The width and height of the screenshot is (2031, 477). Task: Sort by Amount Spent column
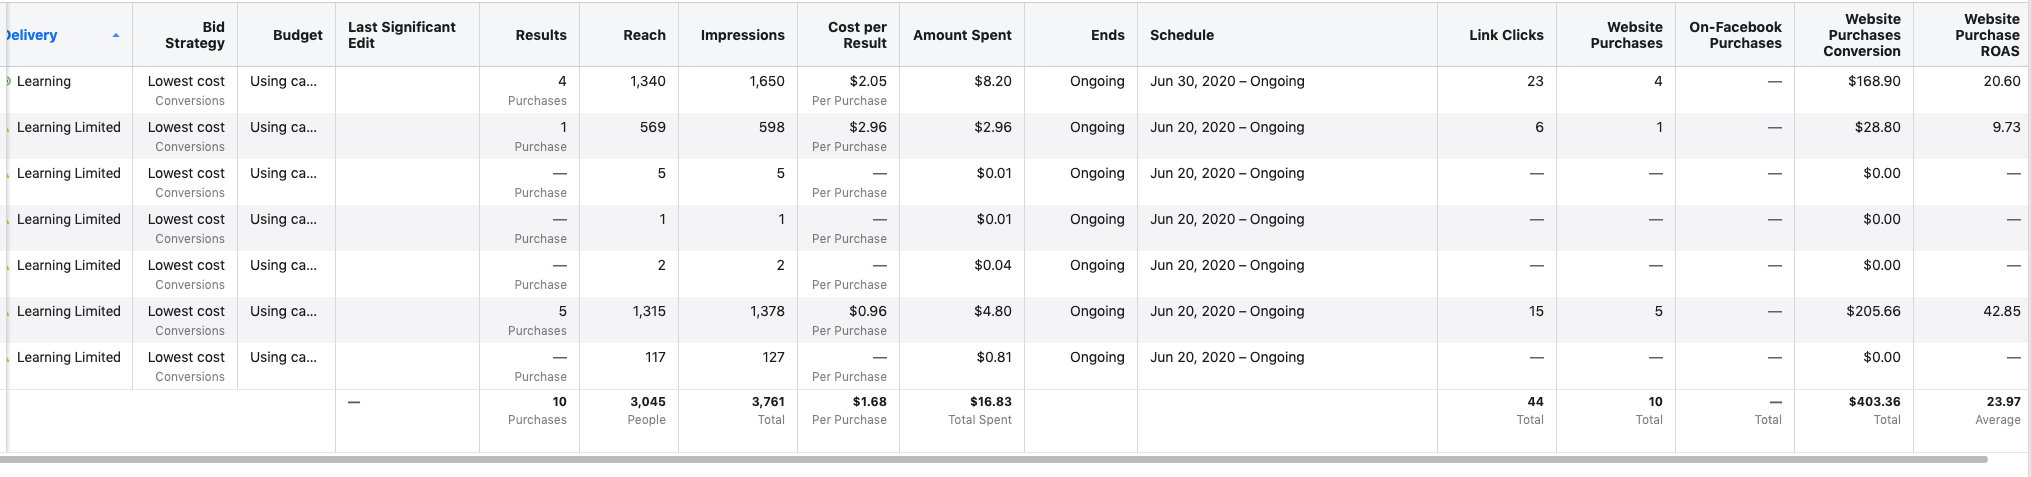click(961, 35)
